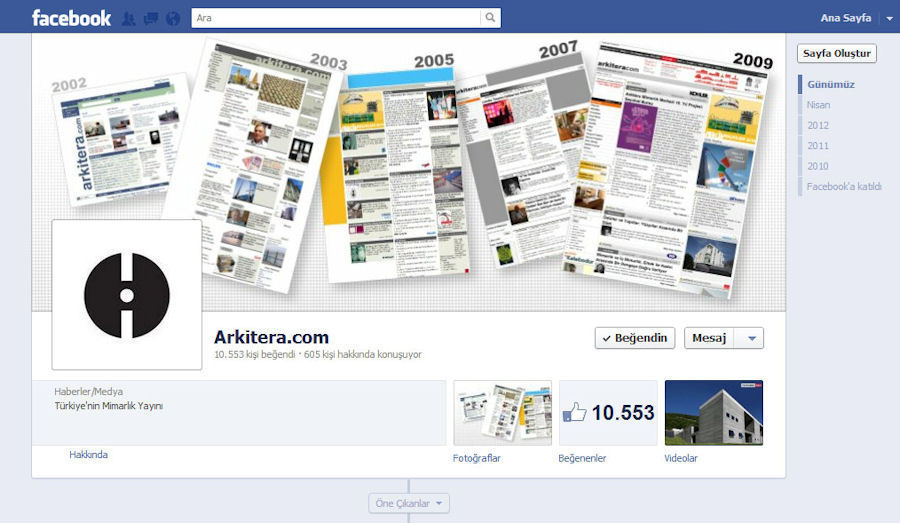Click the Beğenenler label

582,458
